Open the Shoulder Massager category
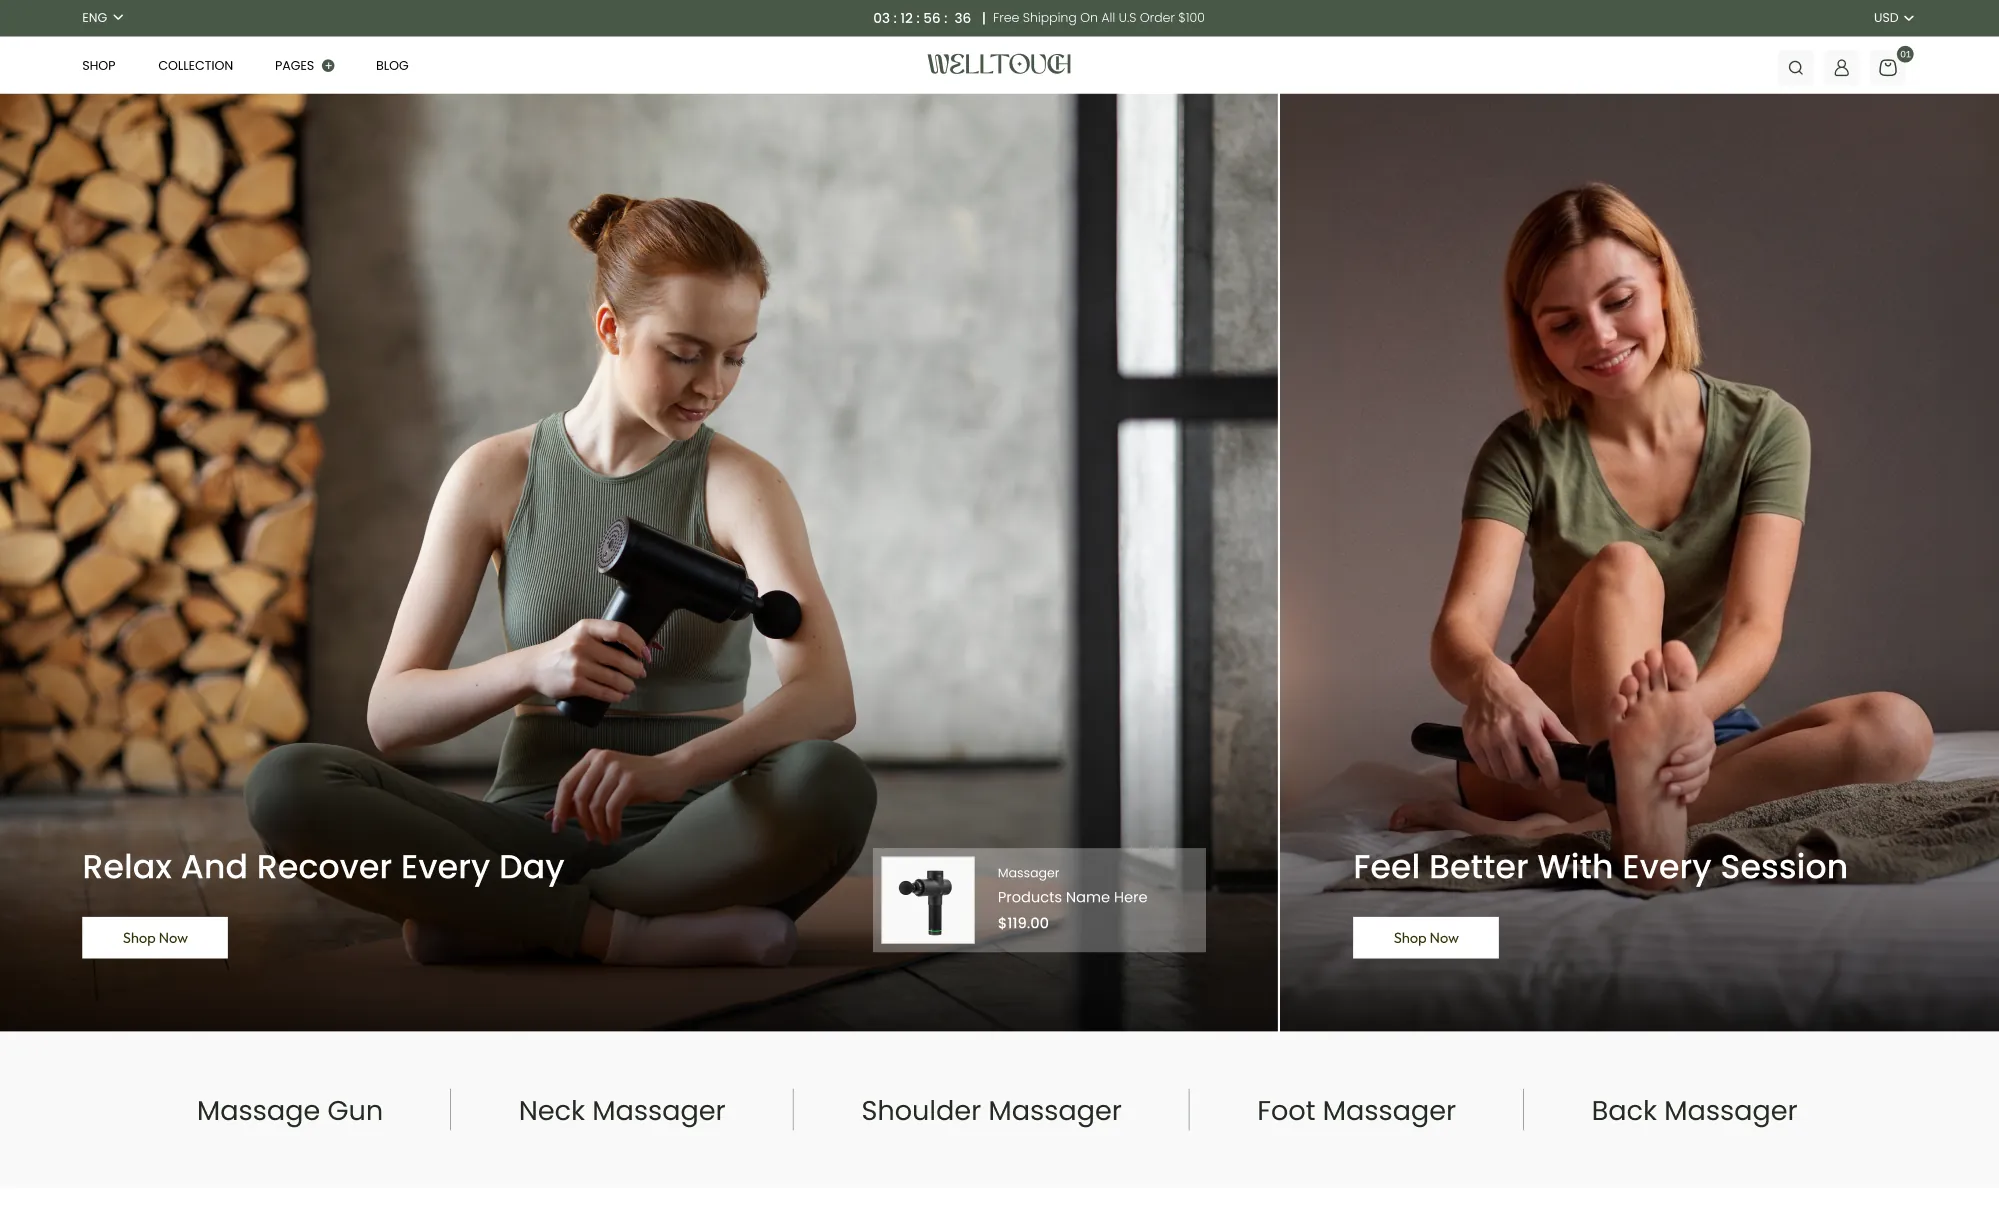This screenshot has width=1999, height=1221. [x=991, y=1111]
